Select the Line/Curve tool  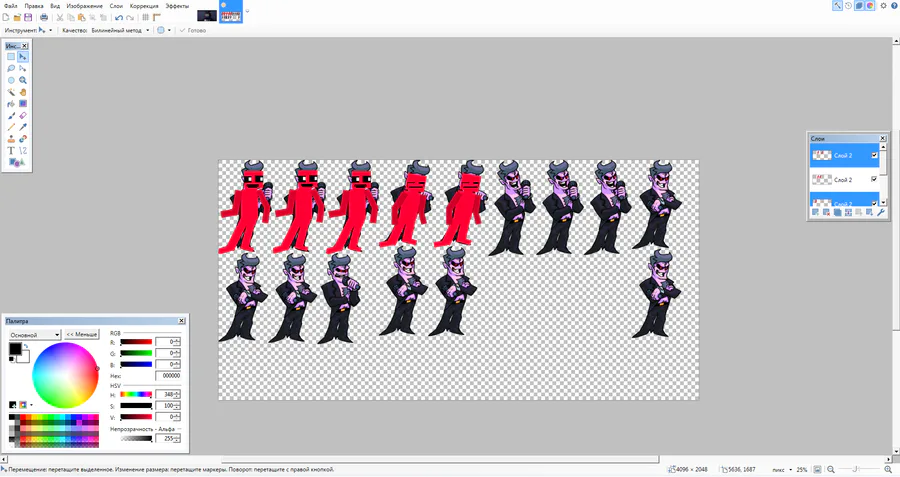coord(22,150)
